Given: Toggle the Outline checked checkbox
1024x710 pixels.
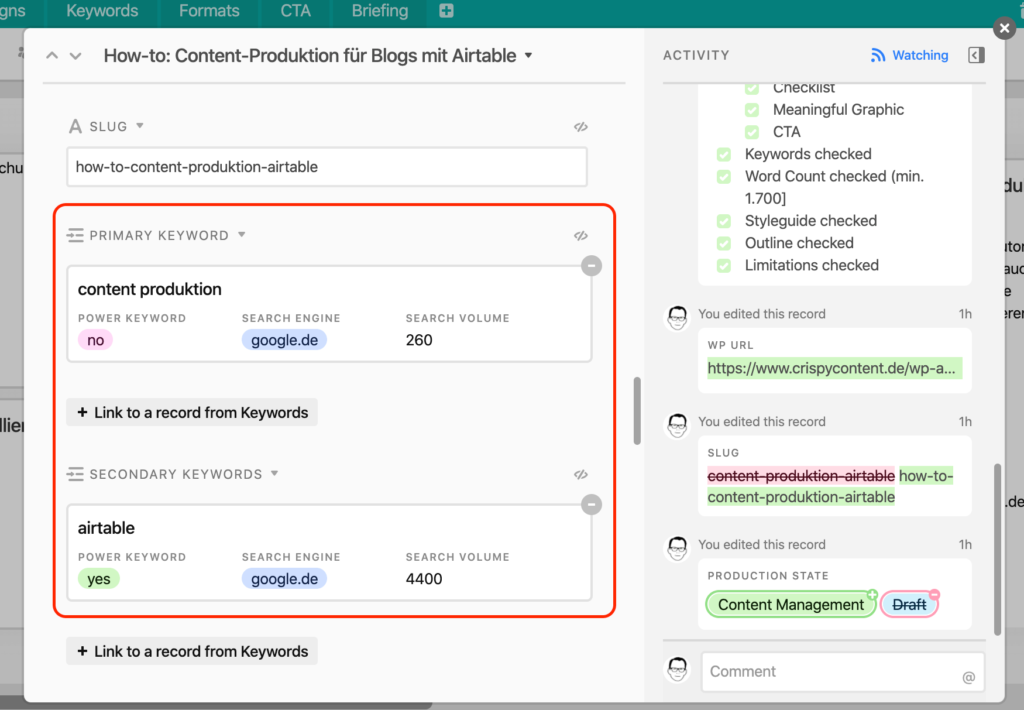Looking at the screenshot, I should click(x=724, y=243).
